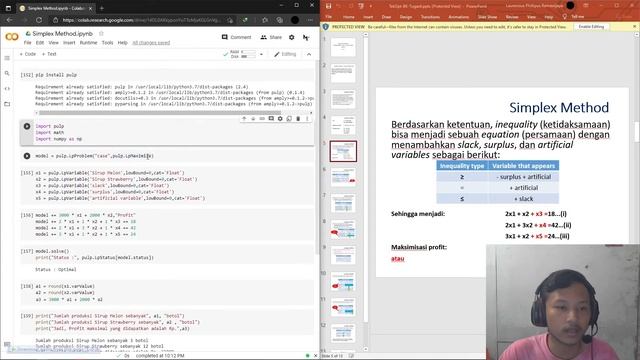
Task: Open PowerPoint ribbon display options
Action: pos(586,6)
